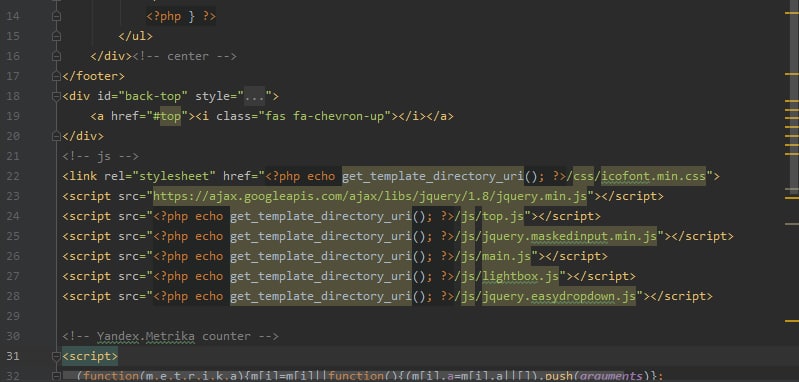The width and height of the screenshot is (799, 382).
Task: Jump to the gray stripe mark level with line 24
Action: click(x=792, y=223)
